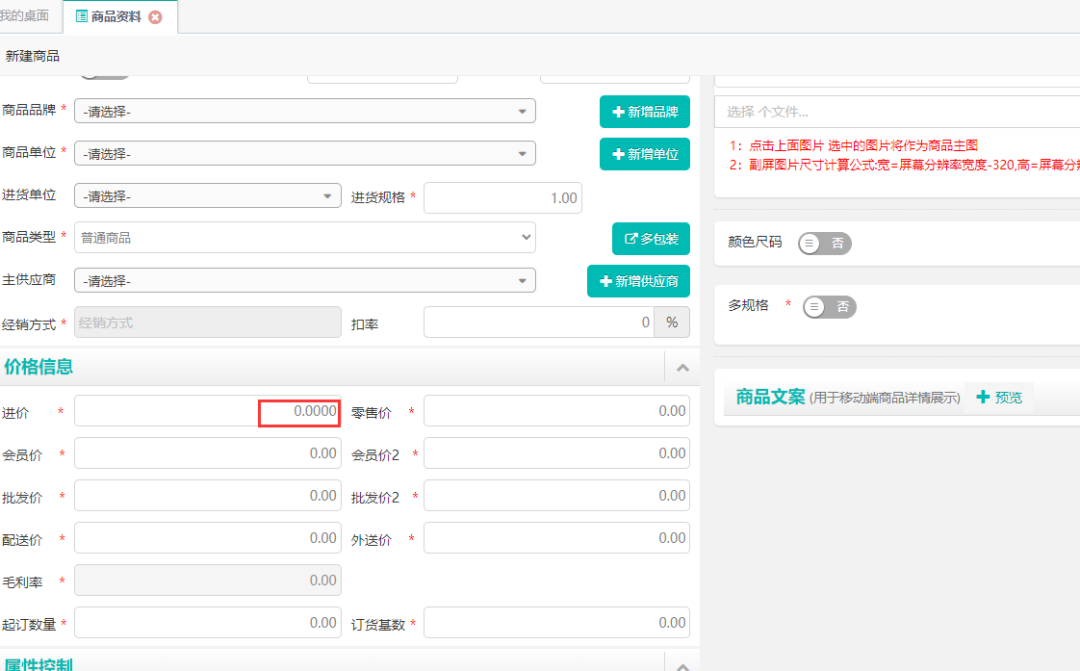Open the 商品单位 dropdown
Screen dimensions: 1080x671
304,153
